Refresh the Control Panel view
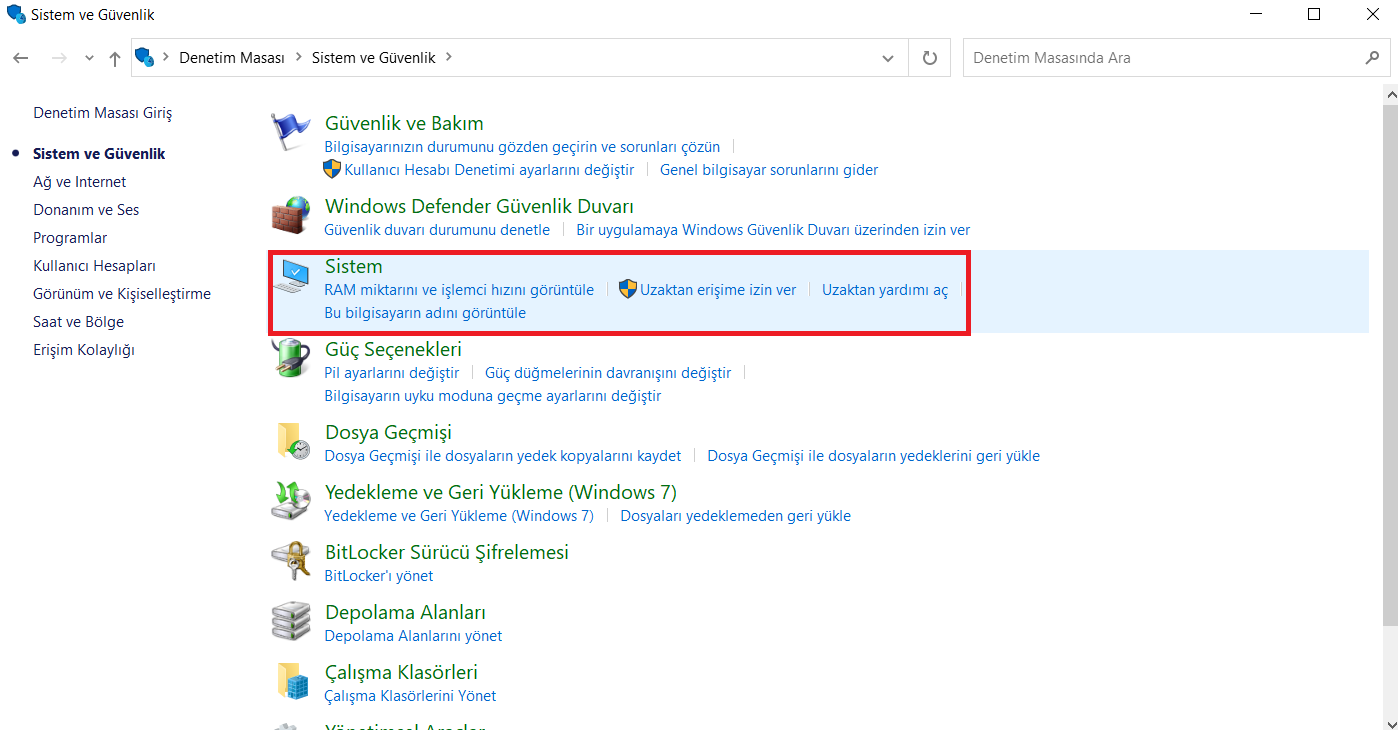The height and width of the screenshot is (730, 1398). click(930, 58)
